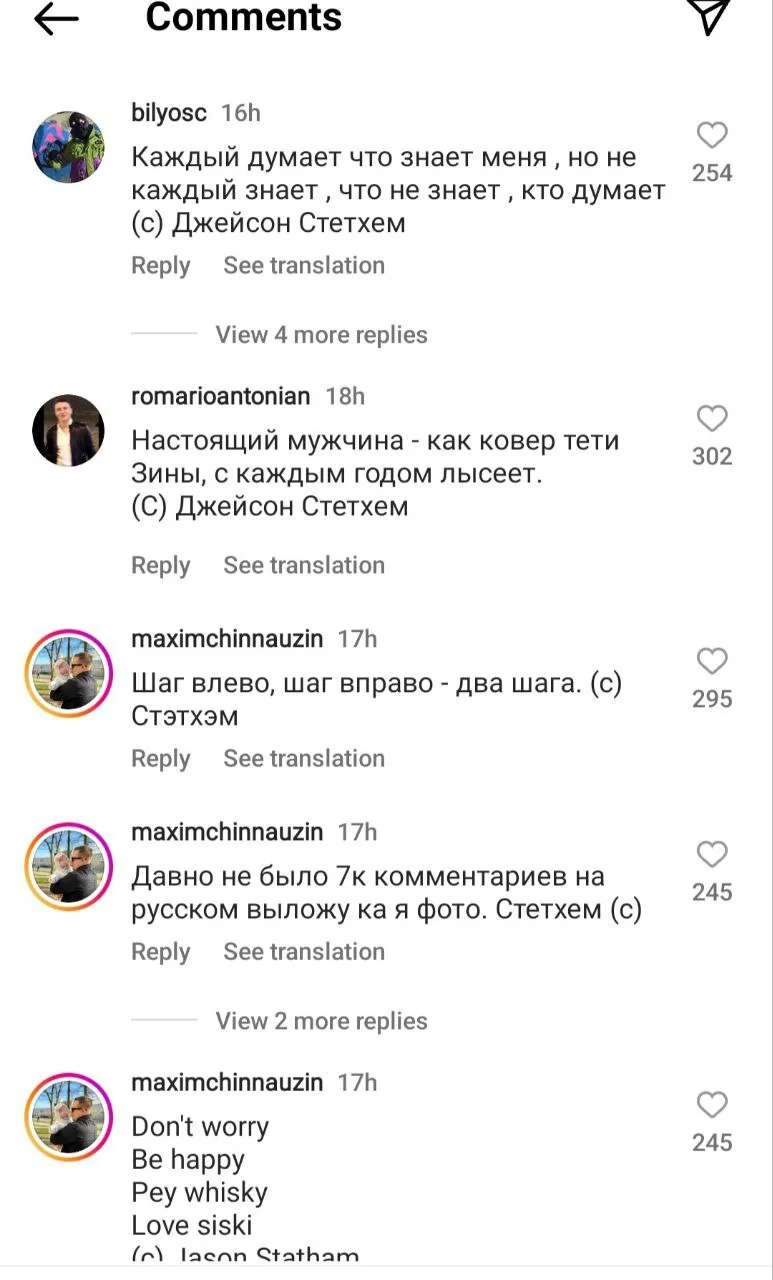Tap the share icon next to Comments header

710,16
